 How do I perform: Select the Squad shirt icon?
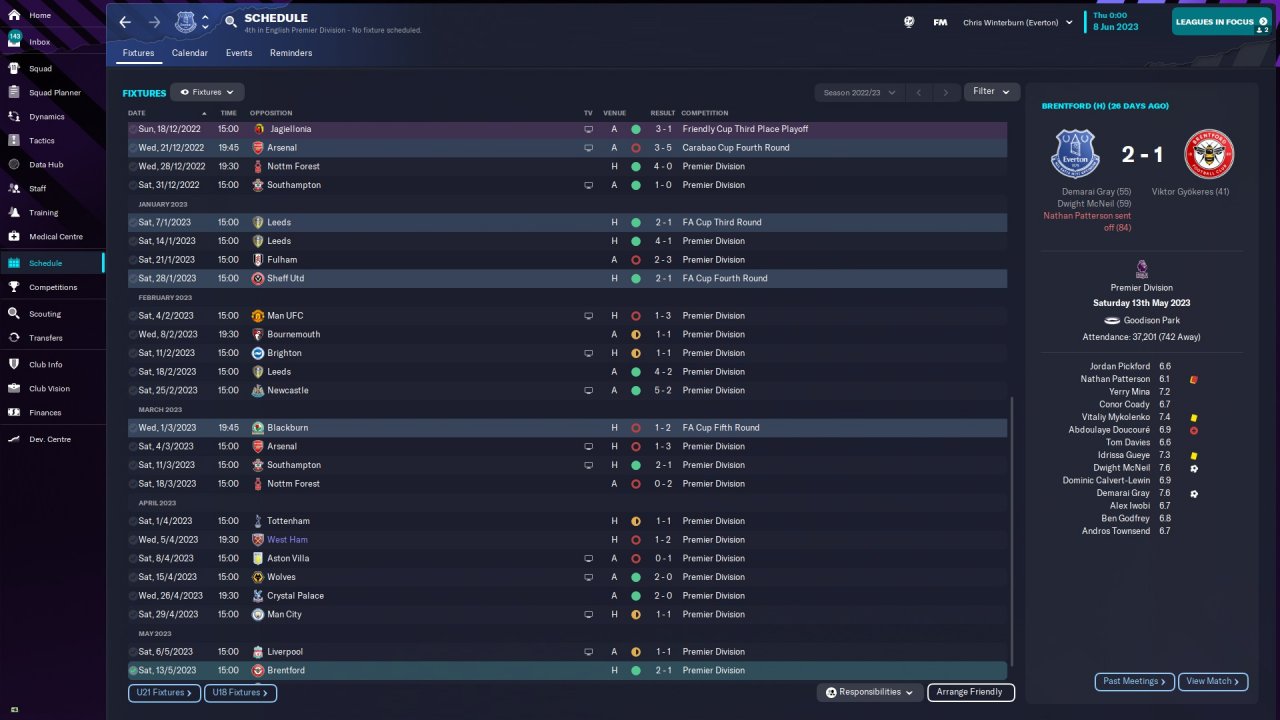tap(14, 69)
